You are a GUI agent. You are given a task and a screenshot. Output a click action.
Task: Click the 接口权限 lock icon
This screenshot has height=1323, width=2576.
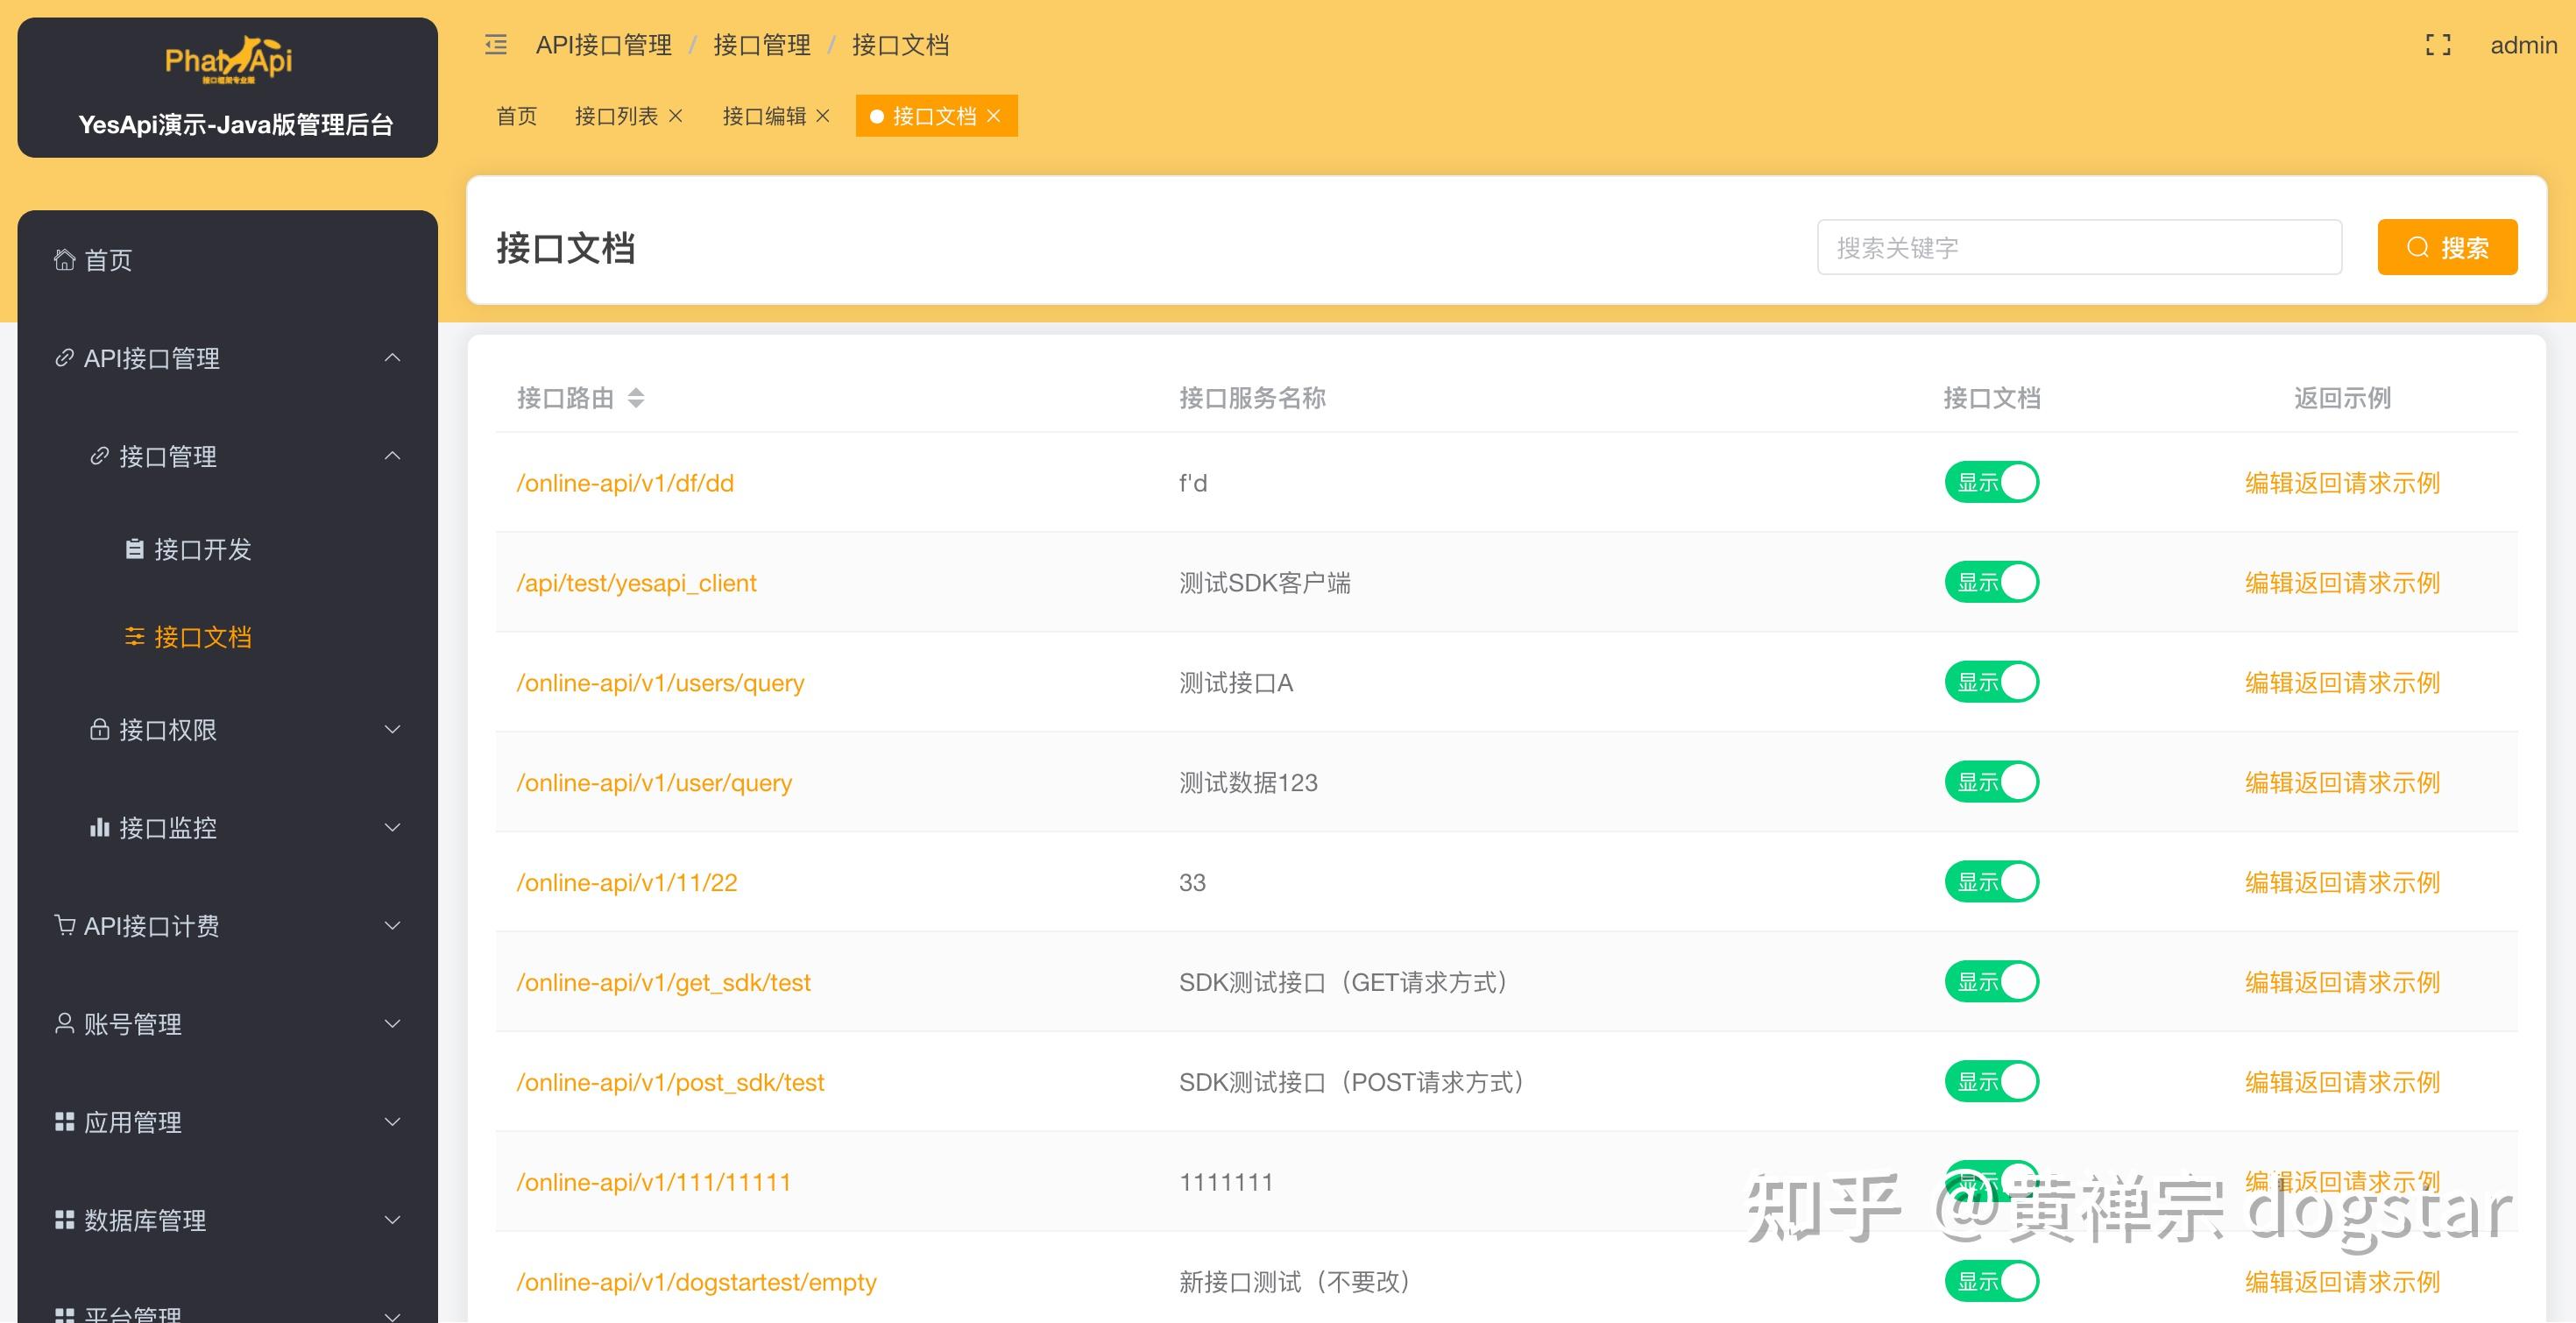[x=100, y=729]
